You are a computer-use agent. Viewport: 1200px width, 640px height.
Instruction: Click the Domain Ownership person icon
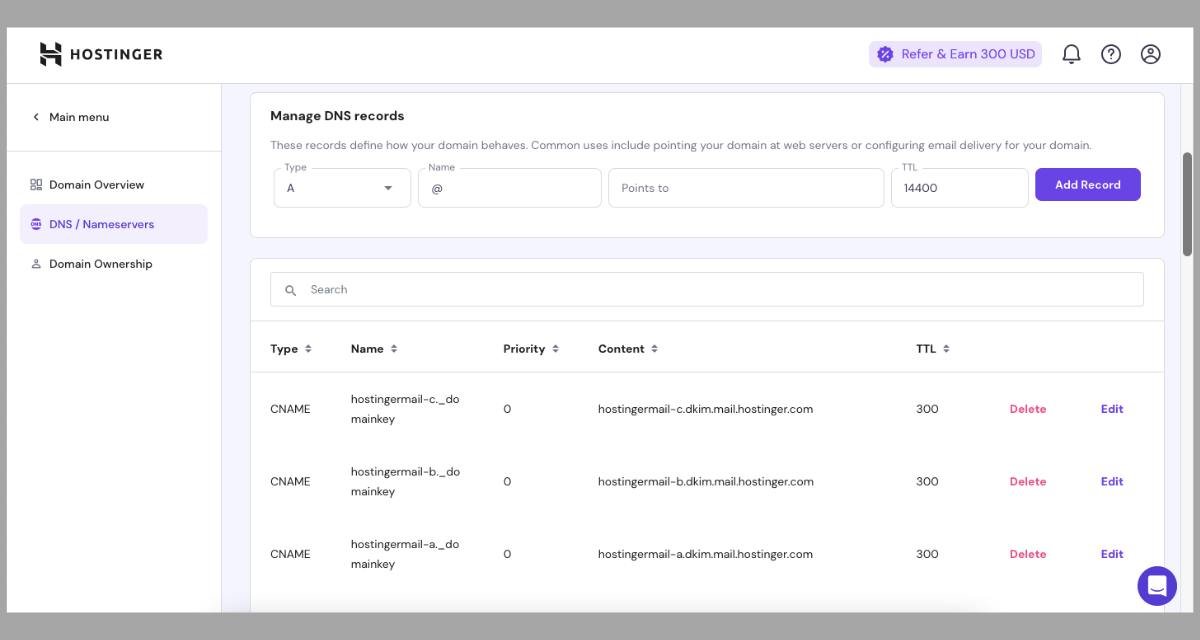pos(36,264)
